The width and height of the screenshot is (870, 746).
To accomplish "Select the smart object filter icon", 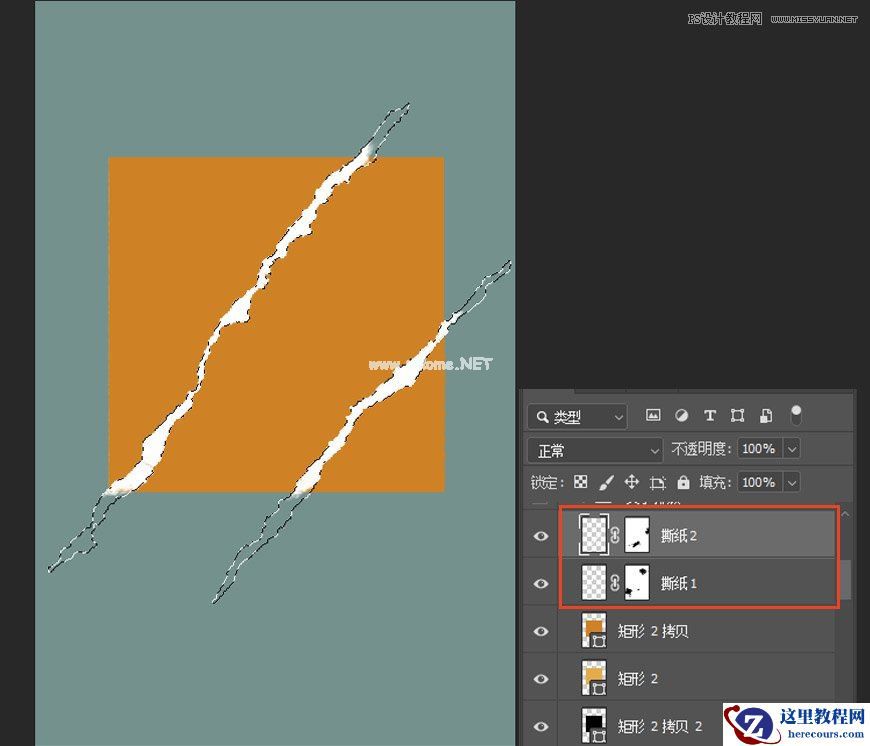I will (765, 415).
